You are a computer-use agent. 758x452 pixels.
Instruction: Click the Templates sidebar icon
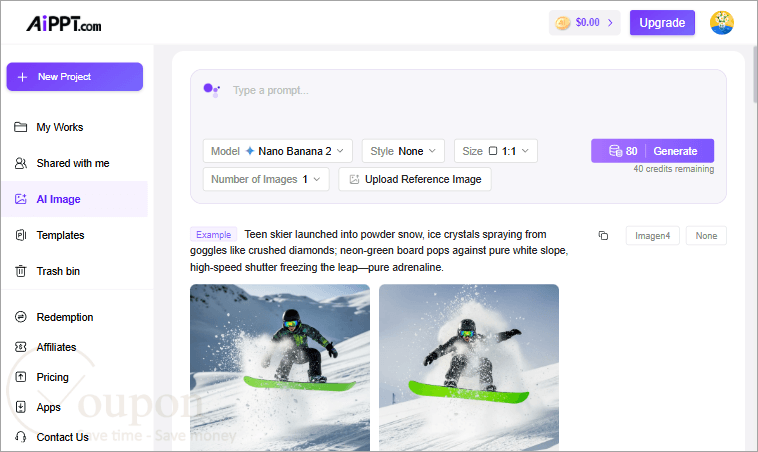20,235
